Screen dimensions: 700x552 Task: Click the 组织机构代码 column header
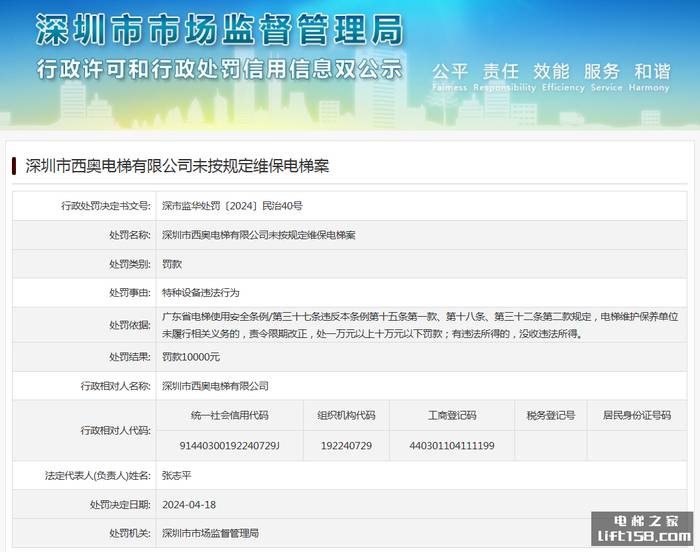346,415
